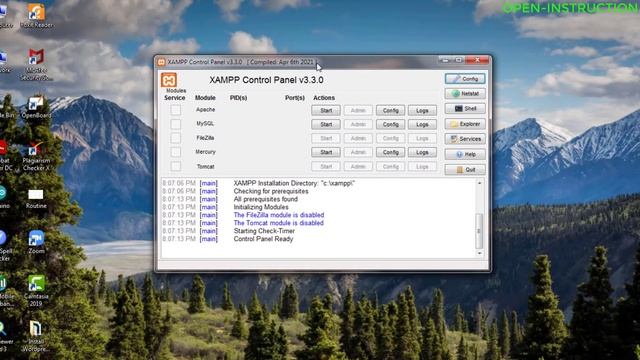Launch the Shell from side panel
This screenshot has height=360, width=640.
pos(465,109)
